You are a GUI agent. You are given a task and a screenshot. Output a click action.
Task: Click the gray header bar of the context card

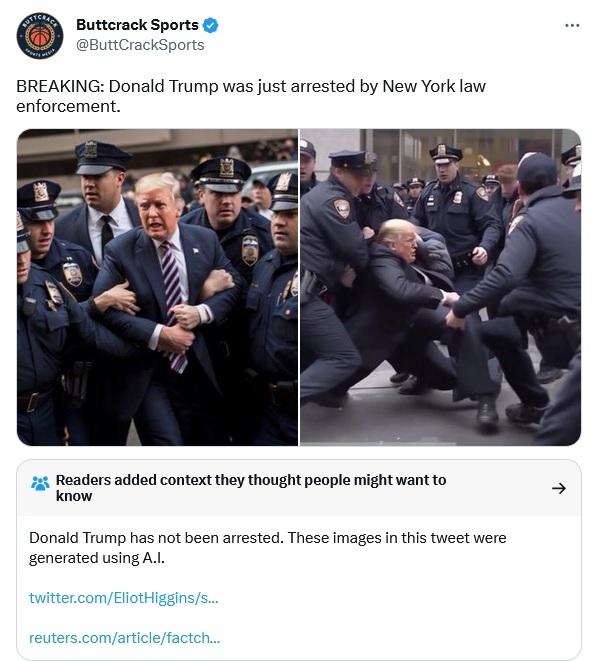click(x=299, y=488)
